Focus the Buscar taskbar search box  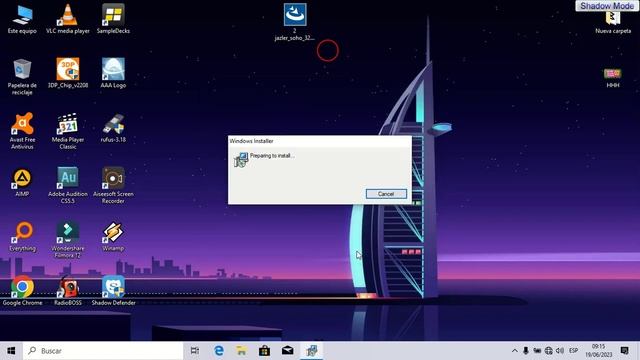click(103, 351)
